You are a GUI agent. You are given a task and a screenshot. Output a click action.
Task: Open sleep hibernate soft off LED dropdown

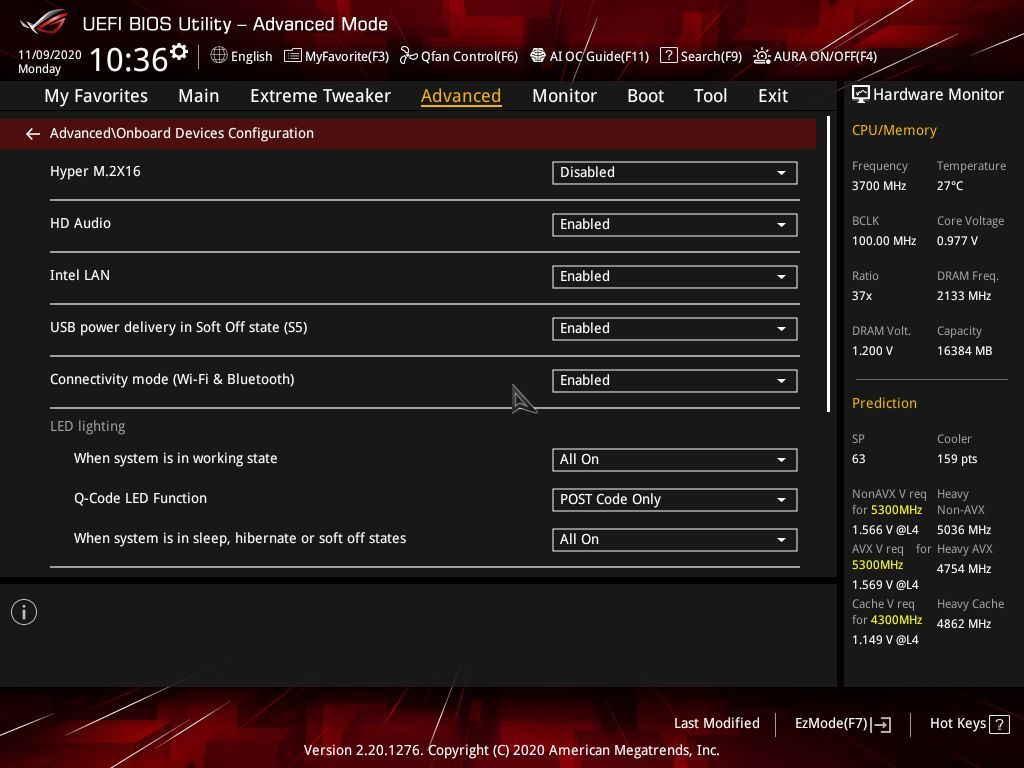pos(675,539)
